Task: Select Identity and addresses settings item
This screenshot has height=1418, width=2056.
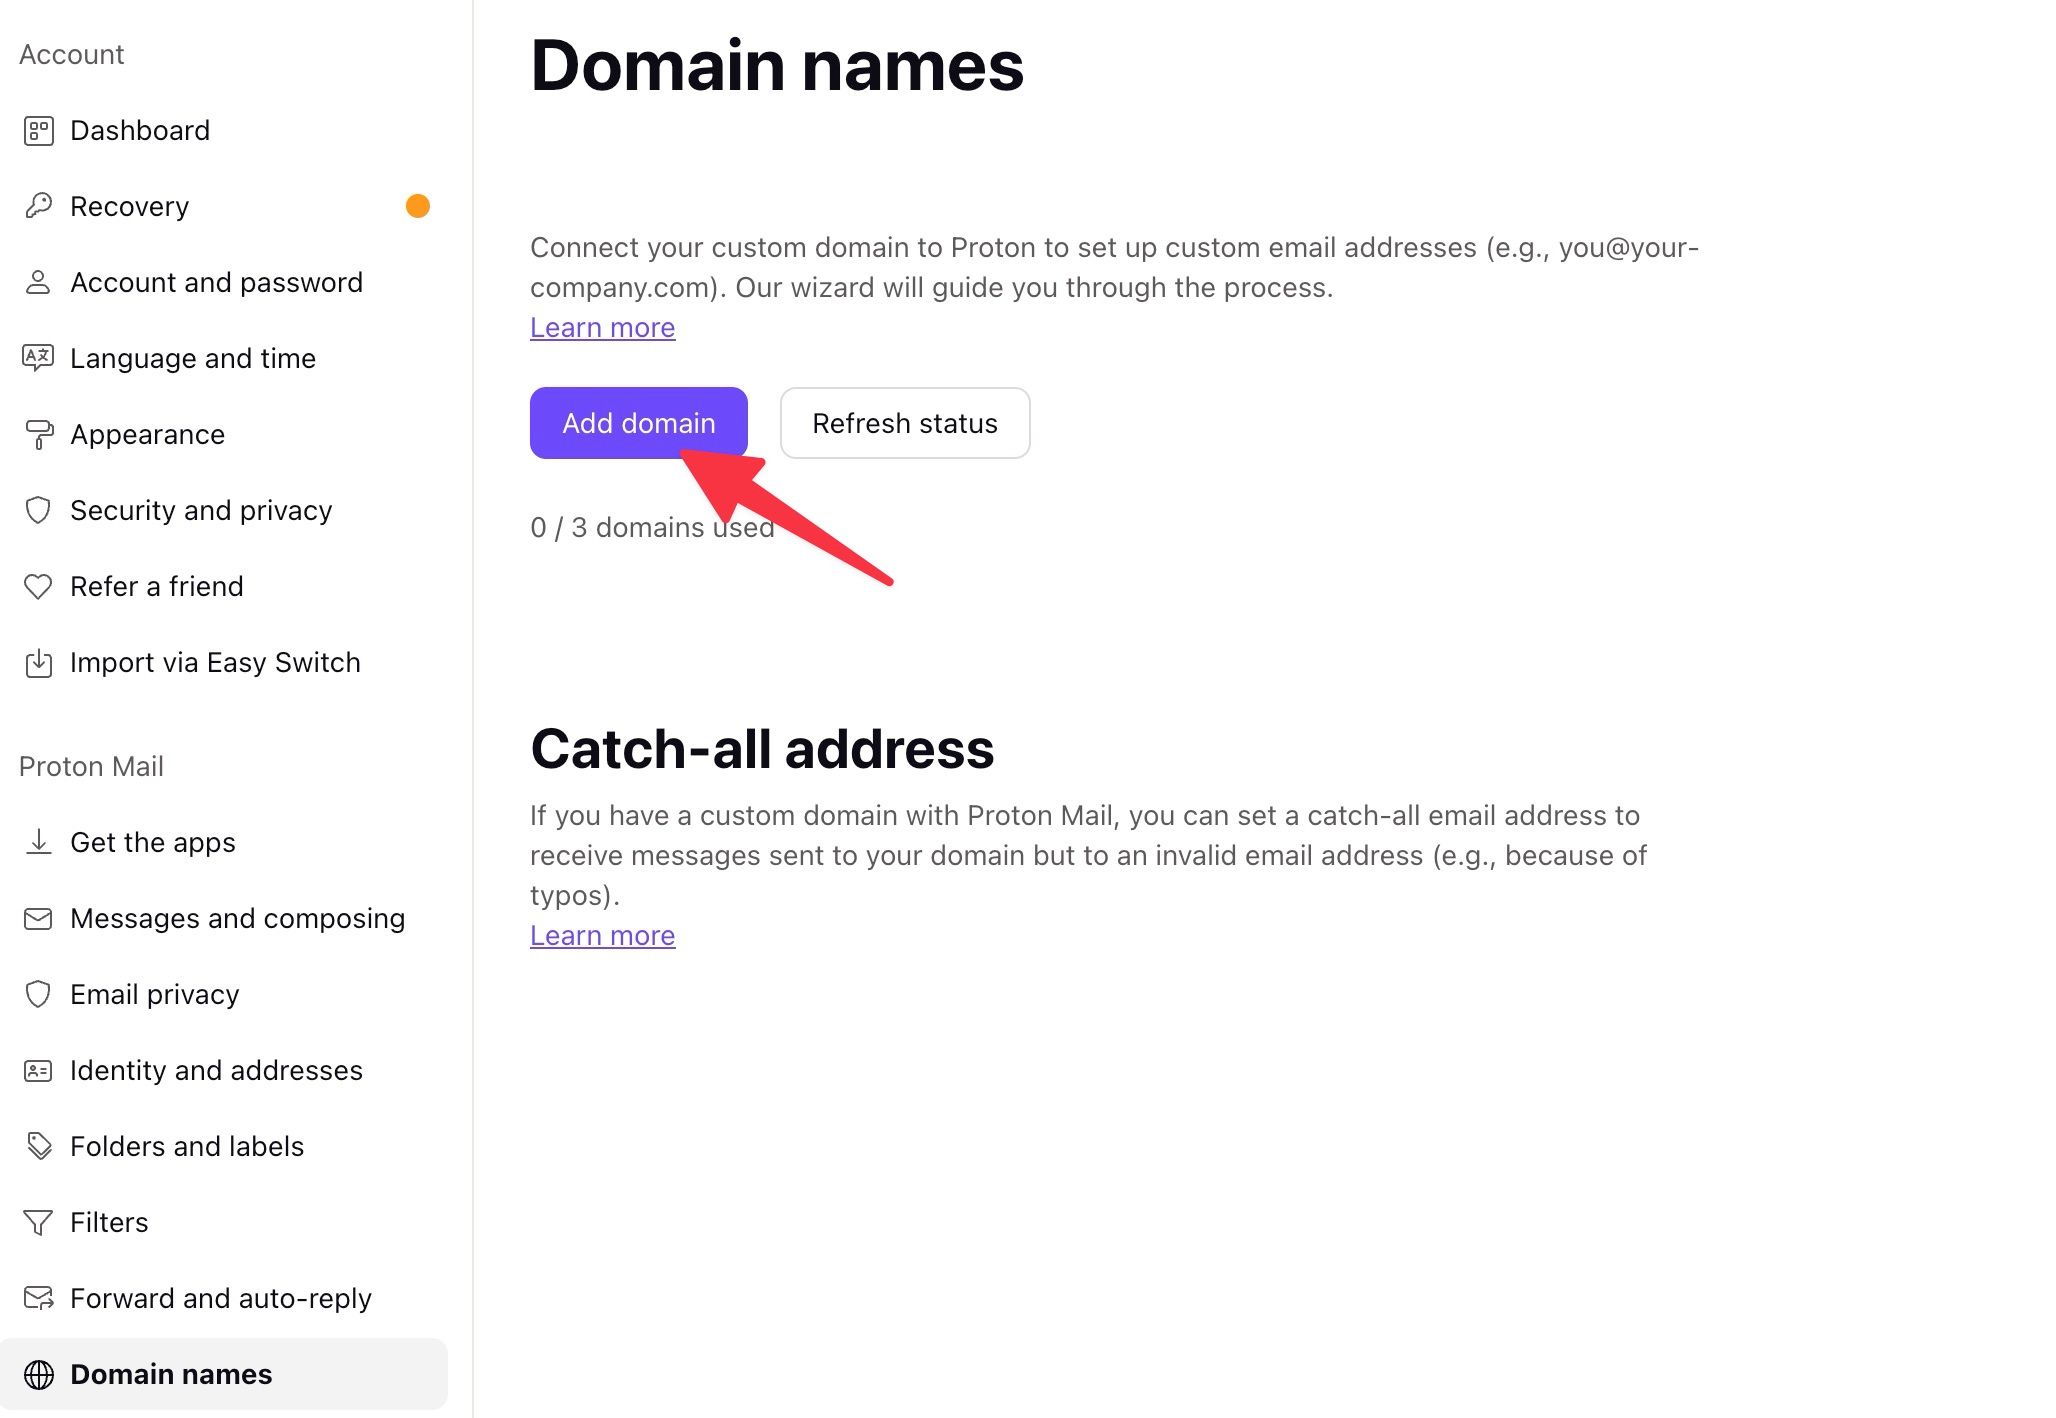Action: click(217, 1070)
